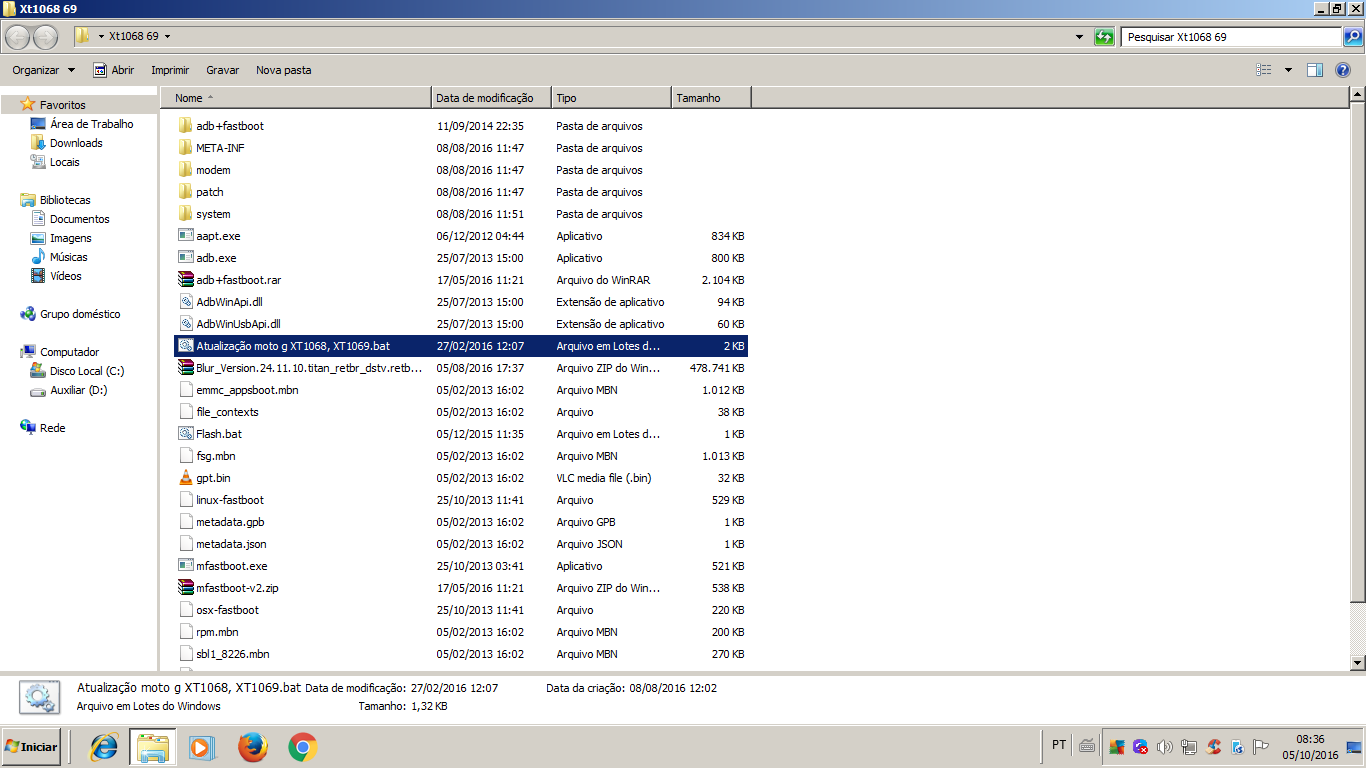Refresh the folder view
This screenshot has height=768, width=1366.
point(1104,37)
